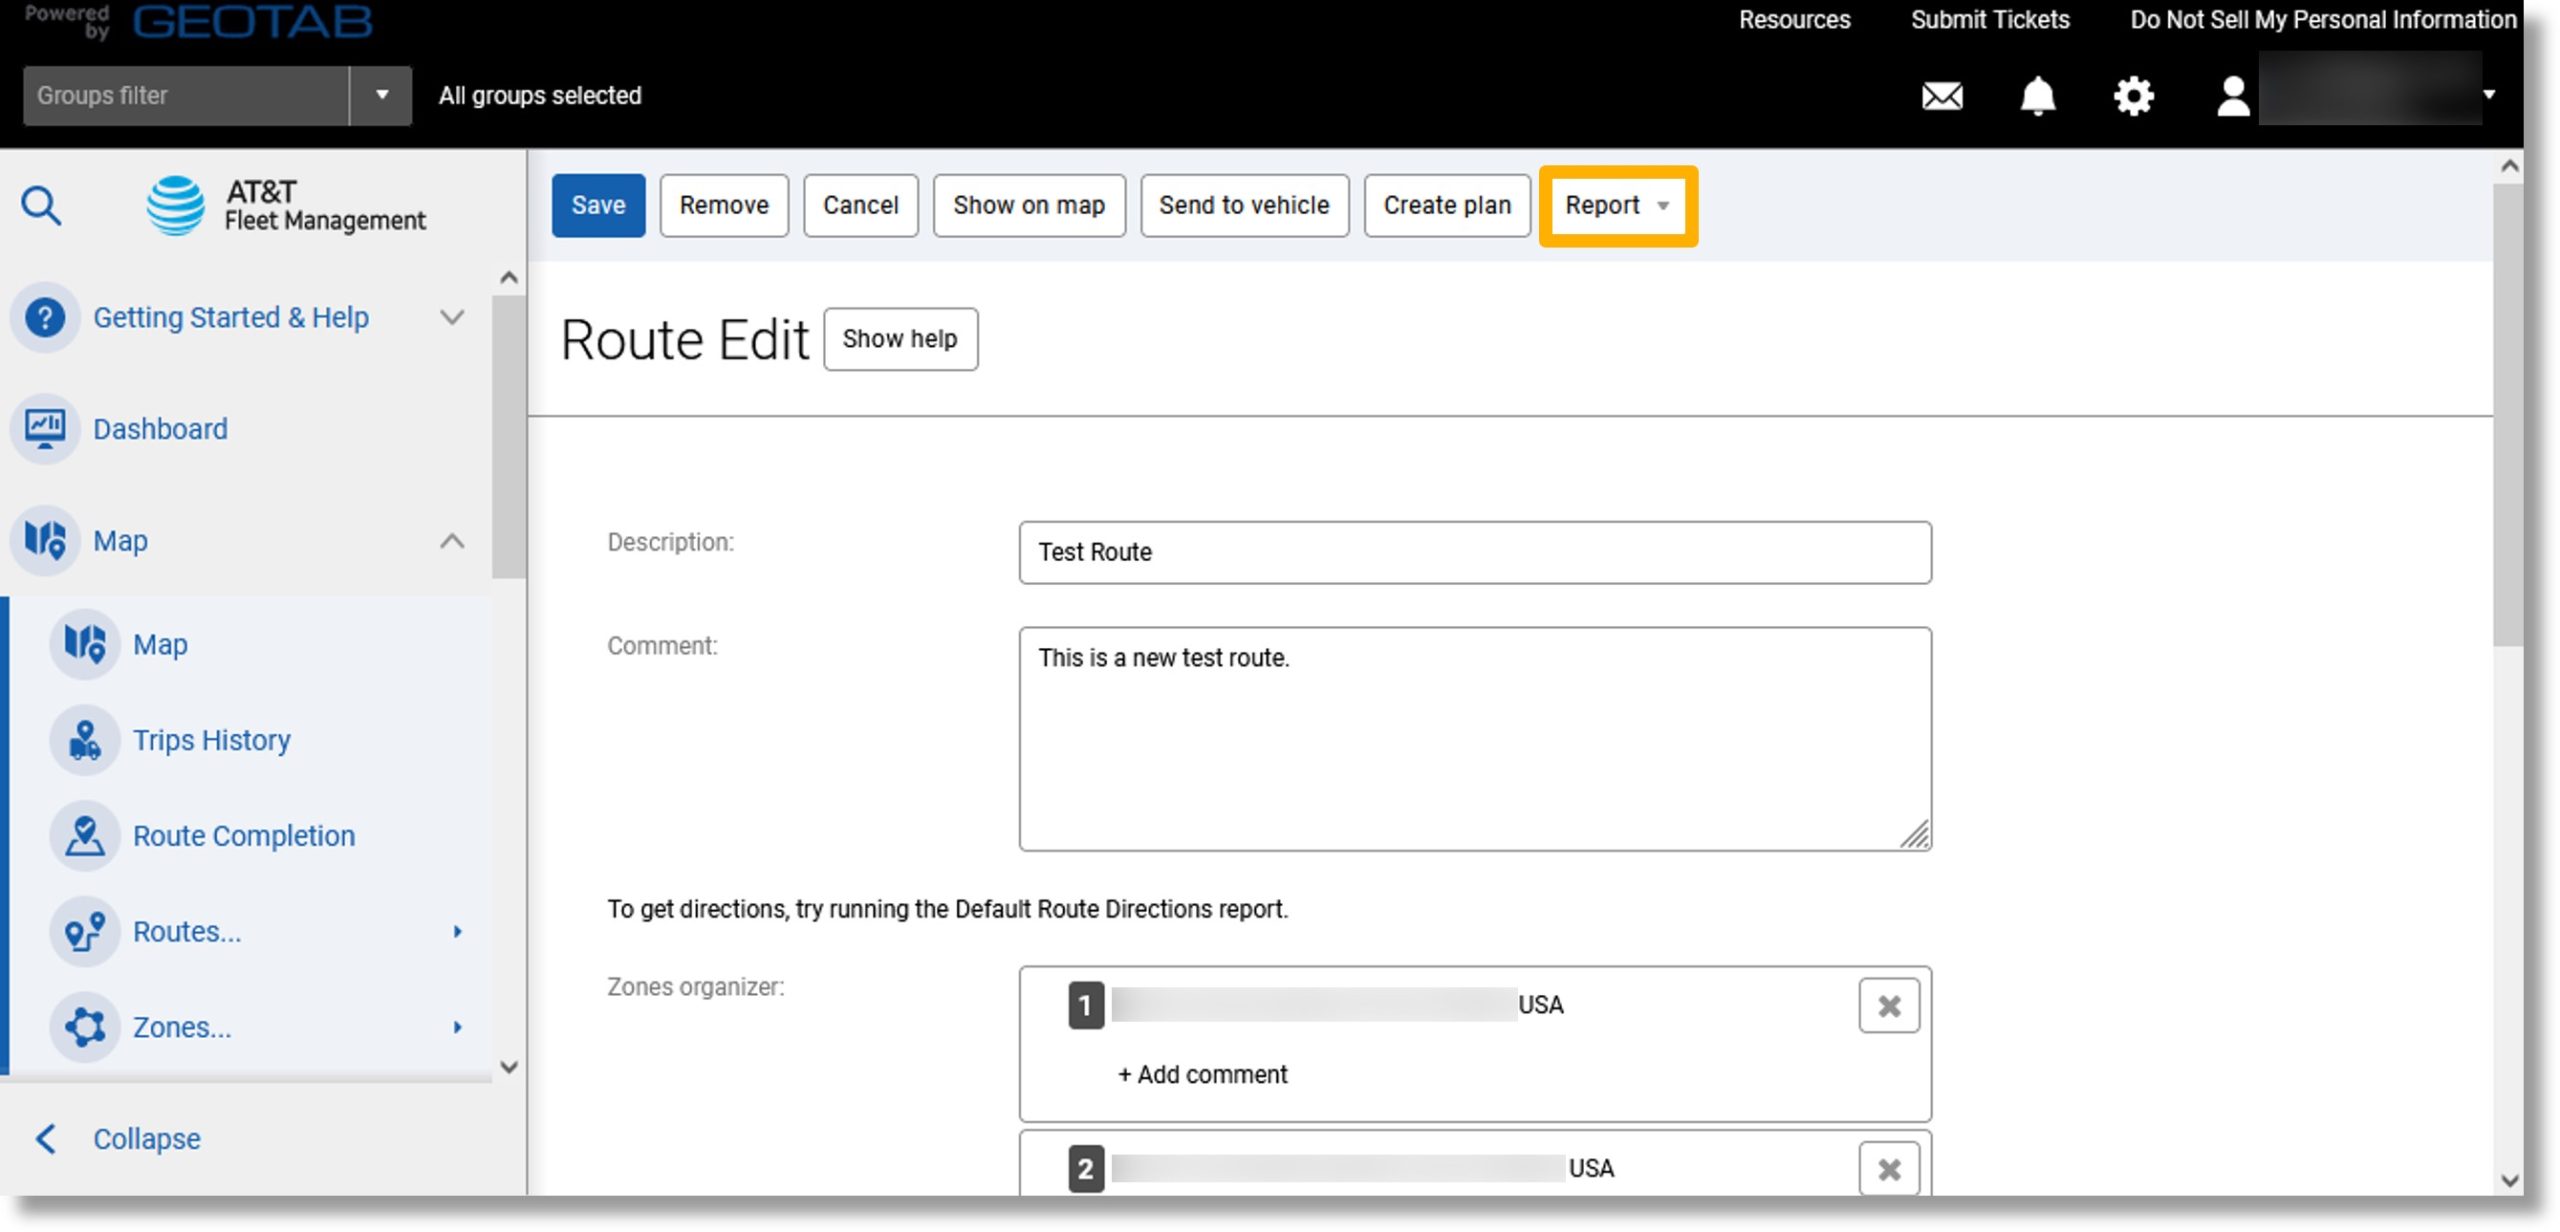Click the Show help button
The image size is (2560, 1232).
(900, 339)
